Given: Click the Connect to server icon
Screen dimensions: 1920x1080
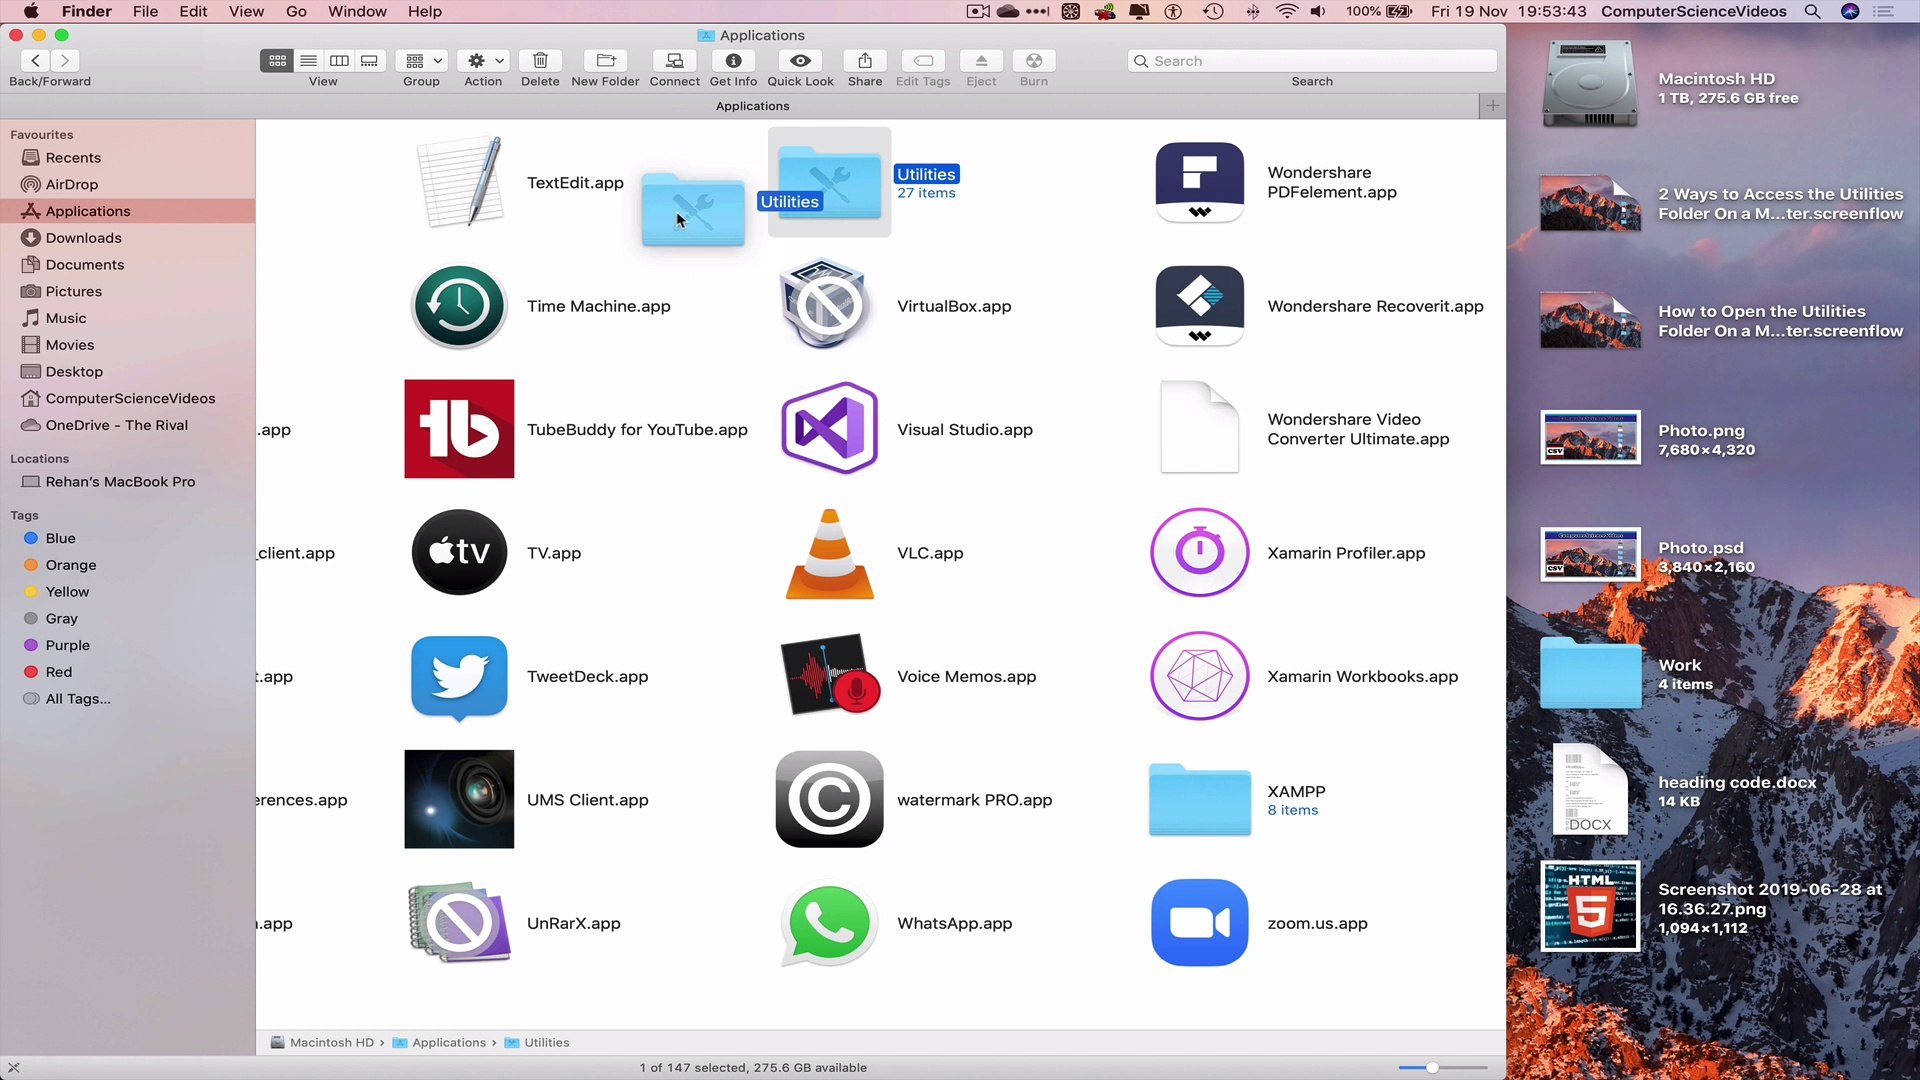Looking at the screenshot, I should click(x=674, y=61).
